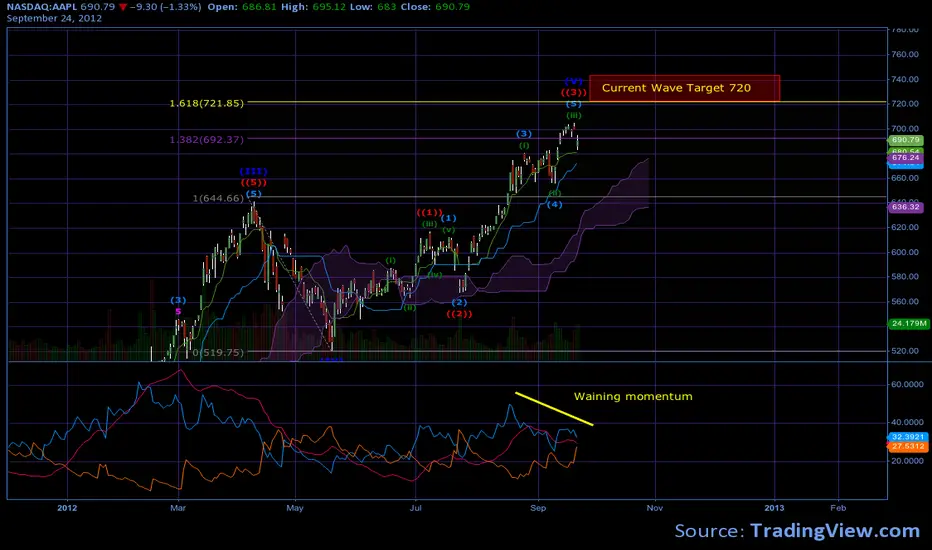Click the Jul label on time axis
This screenshot has height=550, width=932.
coord(415,508)
